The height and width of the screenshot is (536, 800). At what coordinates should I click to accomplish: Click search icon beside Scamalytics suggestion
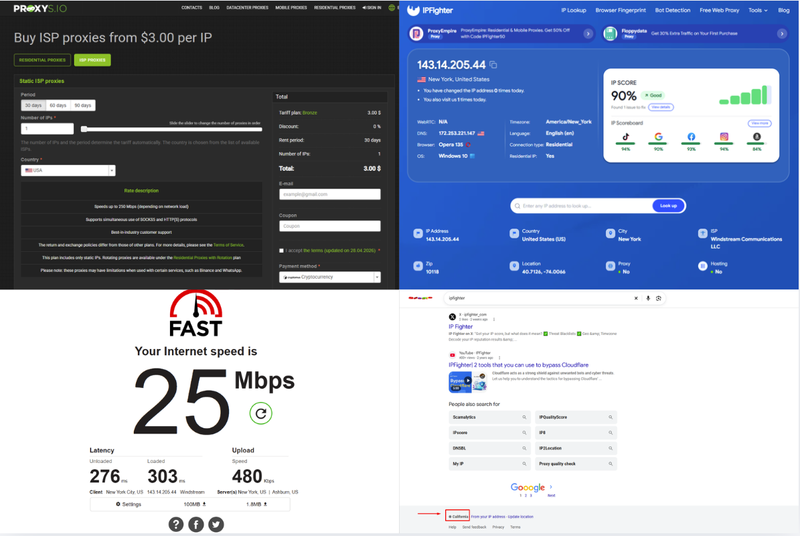pyautogui.click(x=524, y=417)
